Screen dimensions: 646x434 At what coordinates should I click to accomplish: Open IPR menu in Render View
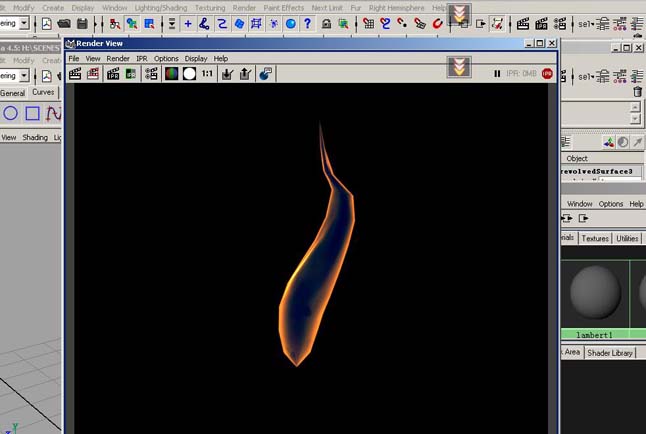tap(142, 59)
